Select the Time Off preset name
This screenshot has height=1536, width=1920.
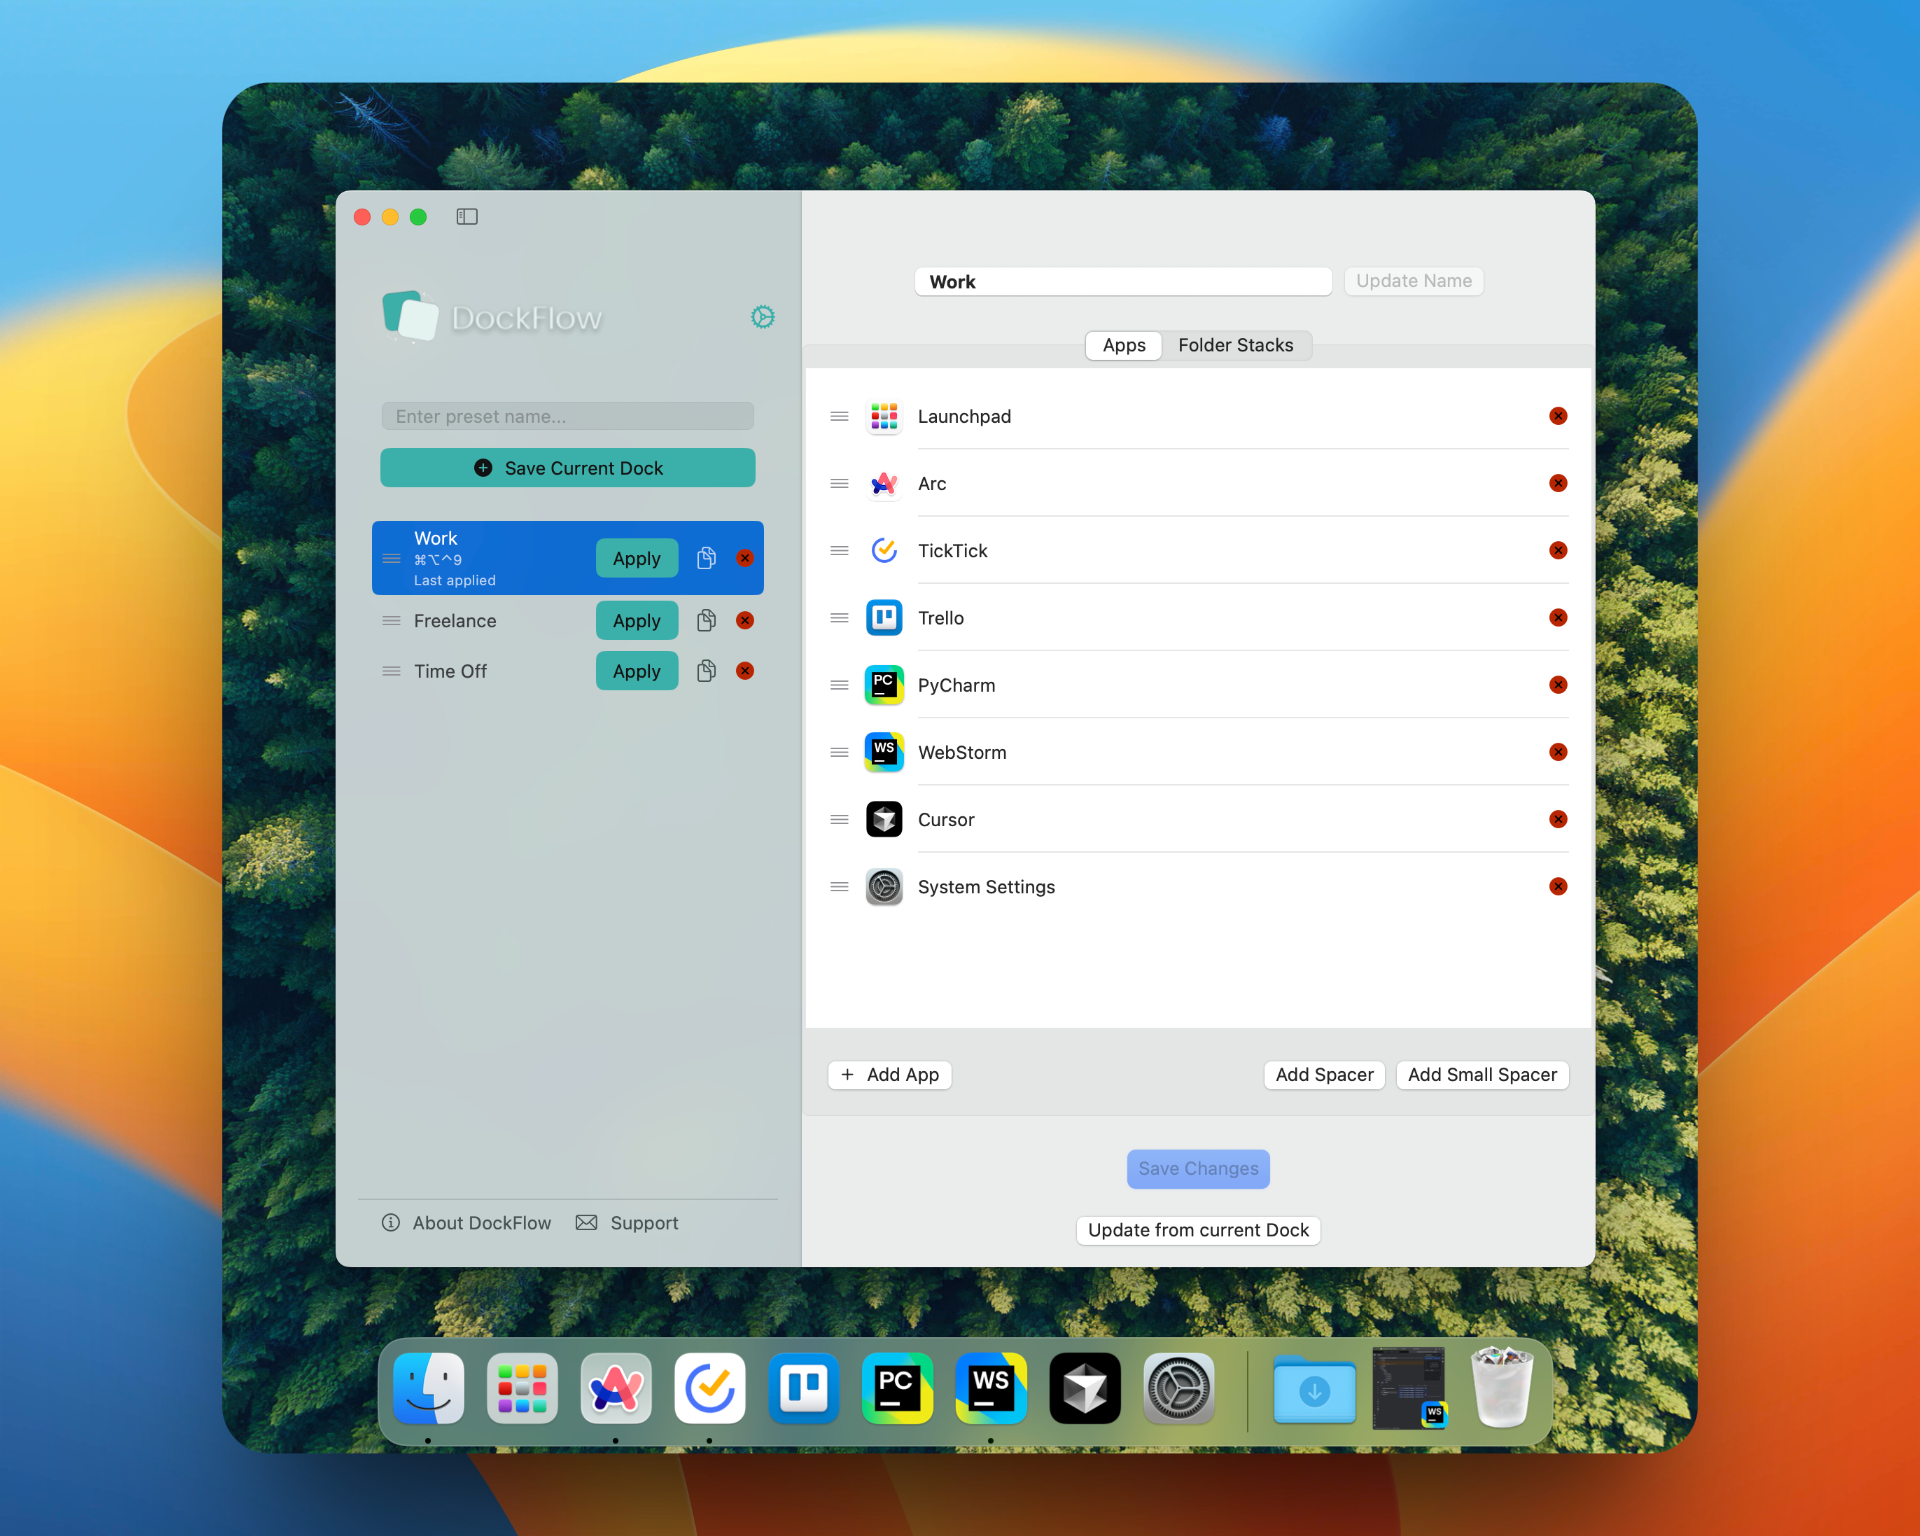click(x=451, y=671)
